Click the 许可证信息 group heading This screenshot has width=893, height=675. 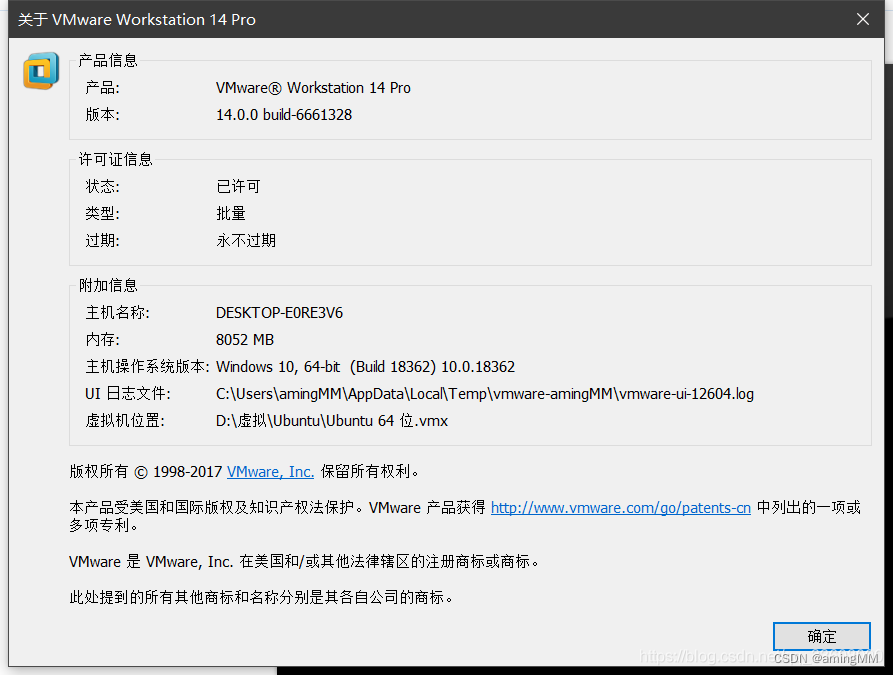116,159
